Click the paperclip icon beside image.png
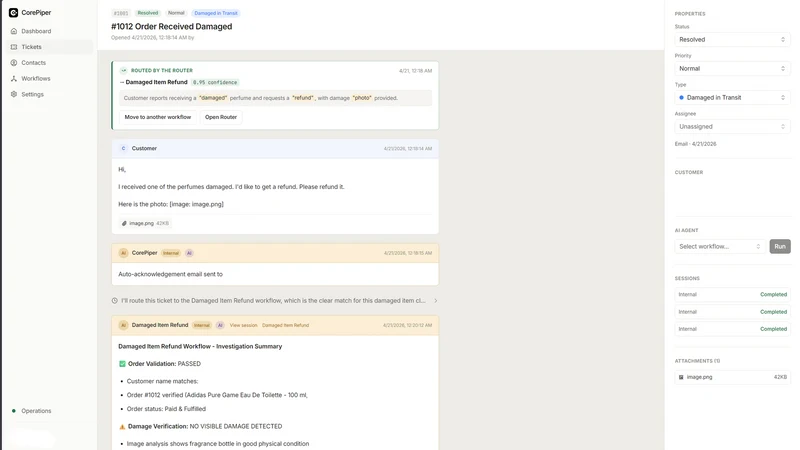 tap(124, 223)
